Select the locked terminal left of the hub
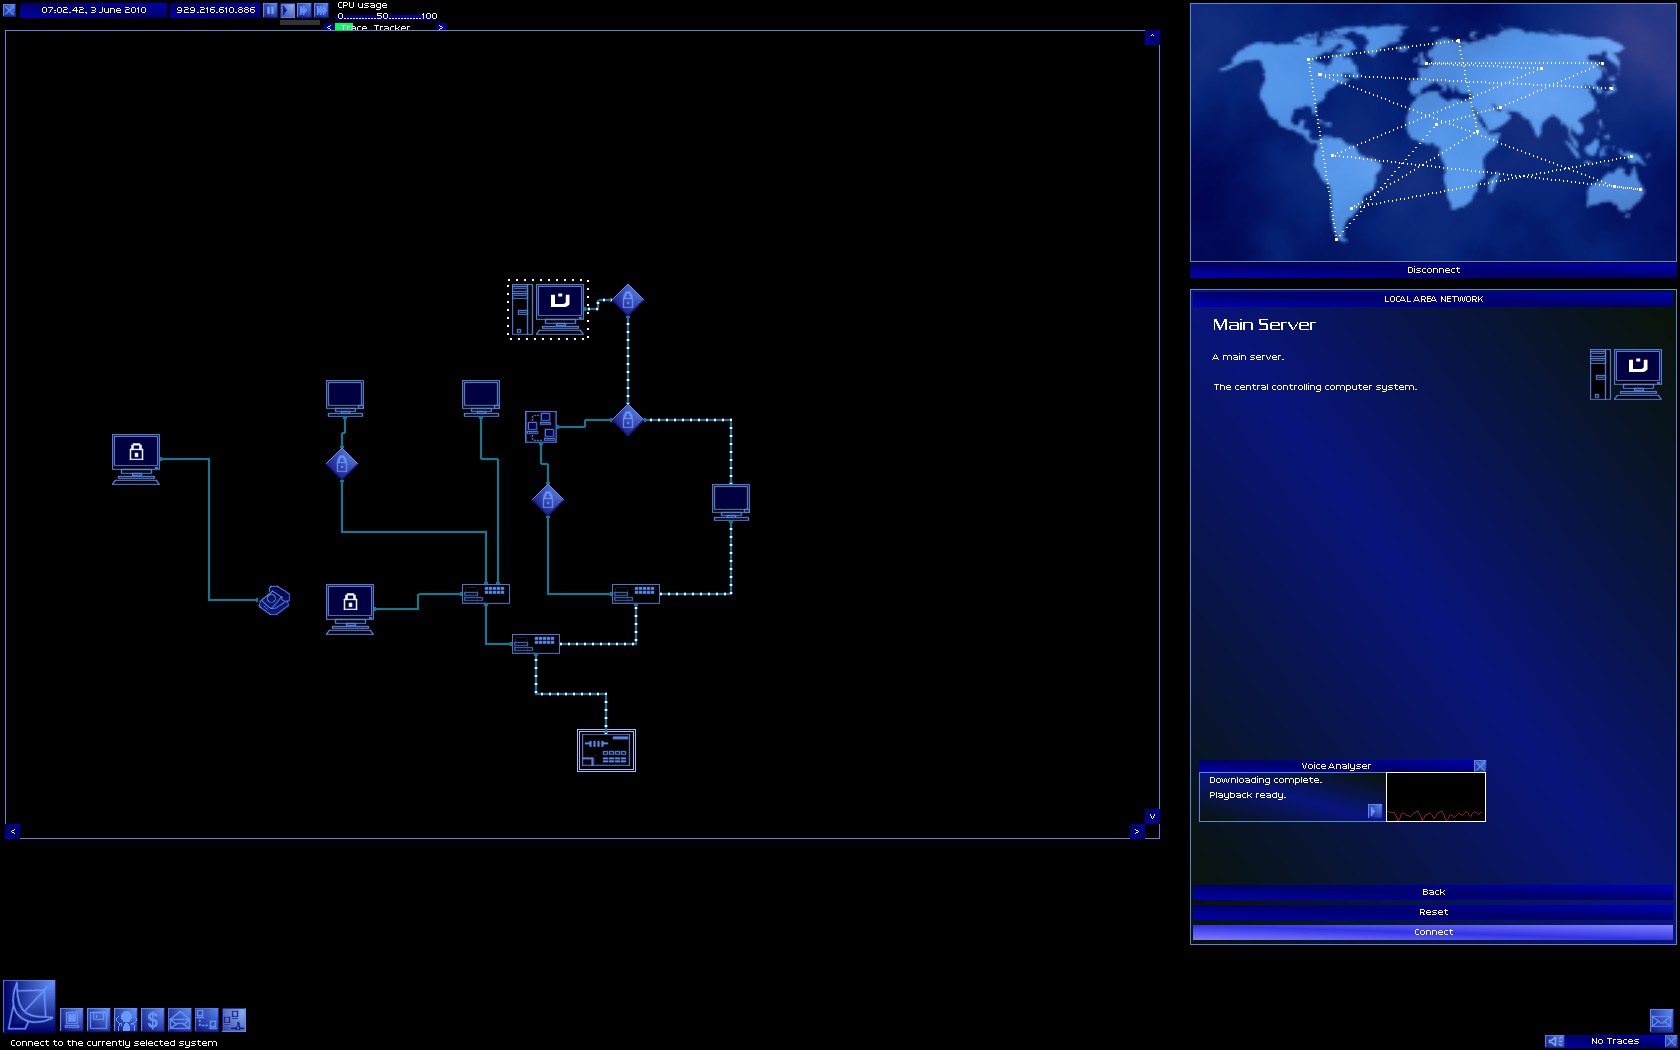Screen dimensions: 1680x1050 point(350,610)
